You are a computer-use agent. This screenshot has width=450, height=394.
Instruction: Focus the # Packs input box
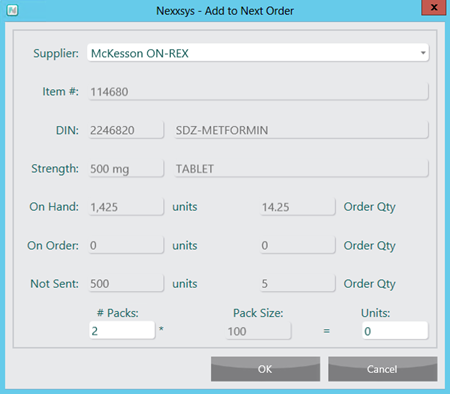[x=122, y=330]
